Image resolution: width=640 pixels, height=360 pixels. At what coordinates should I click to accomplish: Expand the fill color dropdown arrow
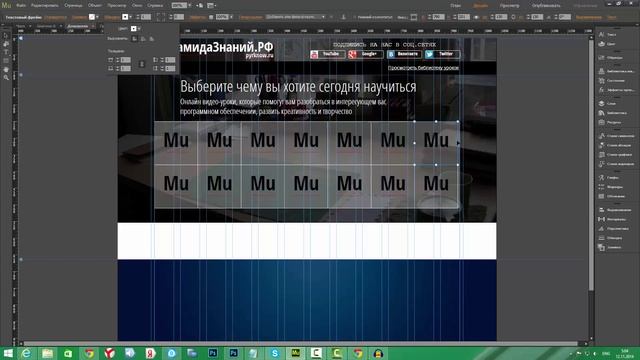coord(97,17)
